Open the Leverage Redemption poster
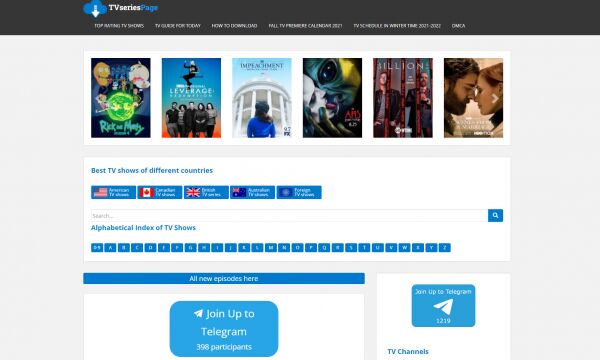Image resolution: width=600 pixels, height=360 pixels. pos(191,98)
